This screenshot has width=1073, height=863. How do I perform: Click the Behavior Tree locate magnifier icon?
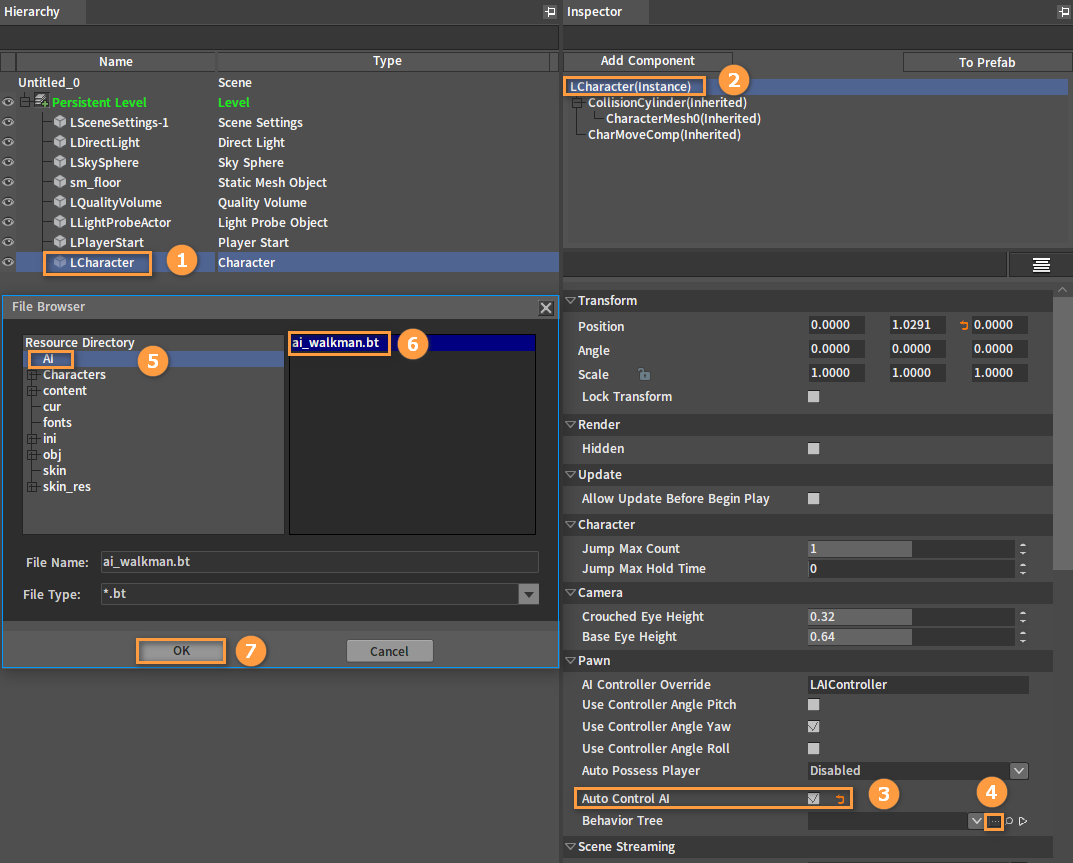click(1009, 821)
